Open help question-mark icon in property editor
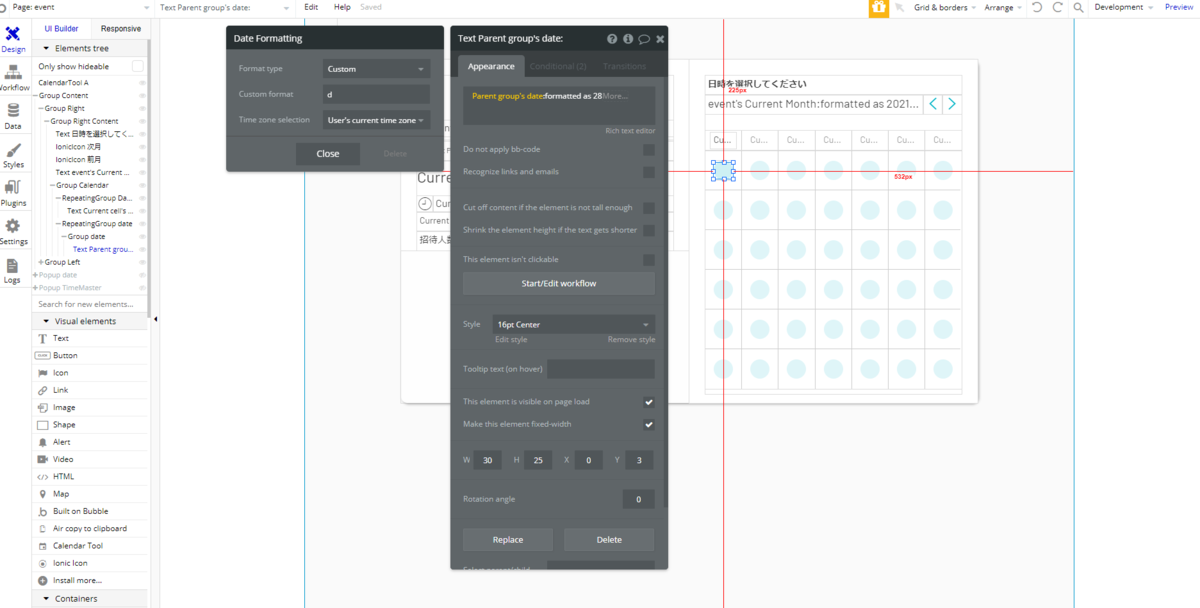 click(612, 39)
